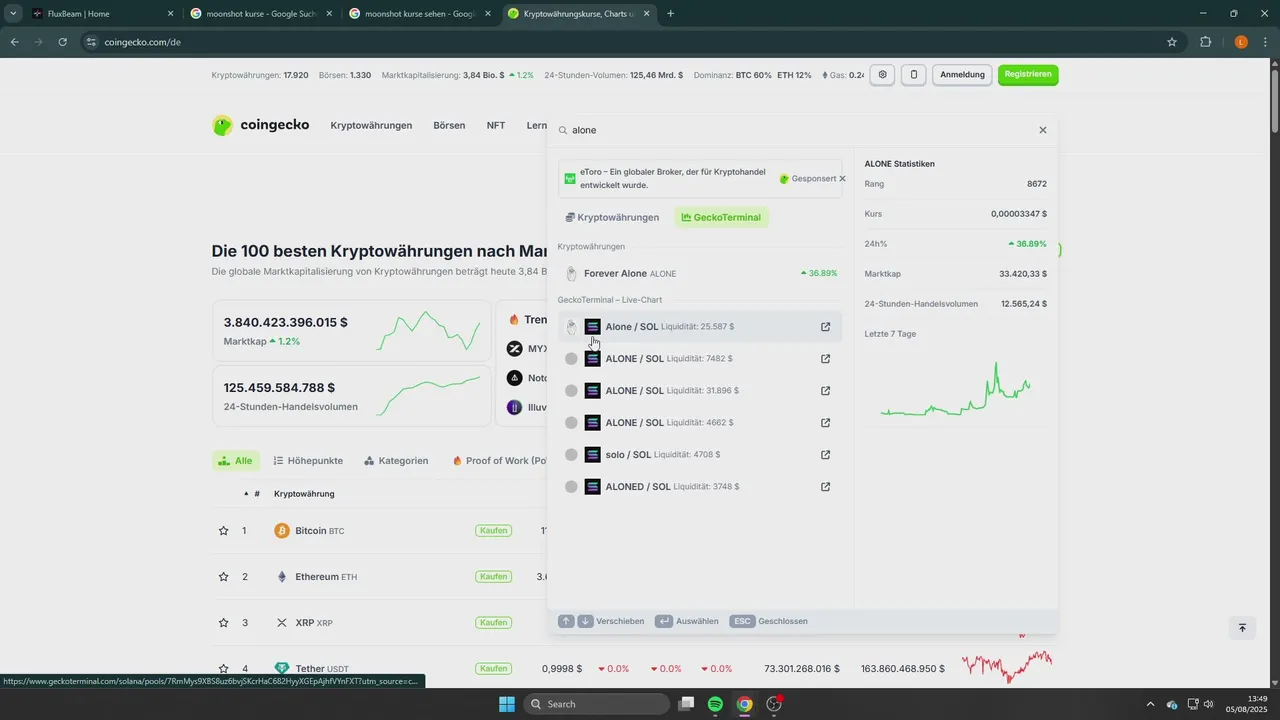
Task: Click the Anmeldung button
Action: [962, 75]
